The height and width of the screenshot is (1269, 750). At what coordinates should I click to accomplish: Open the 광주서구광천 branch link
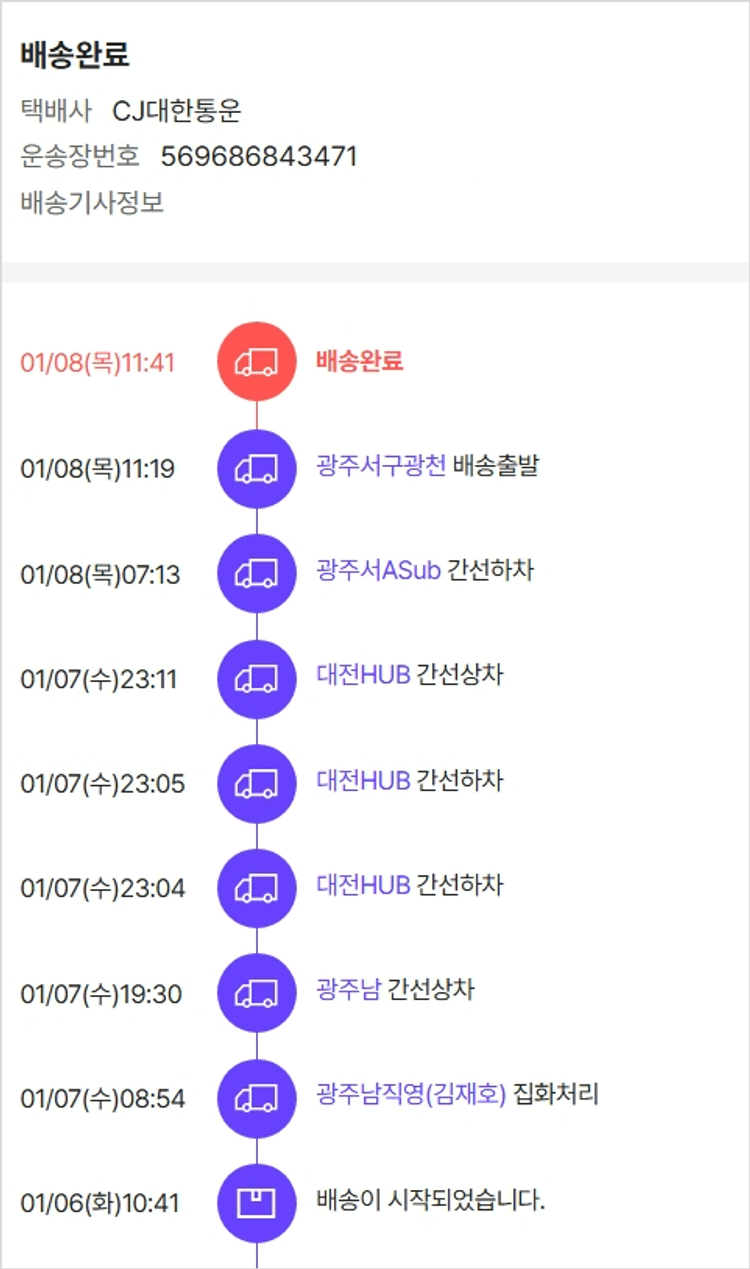(381, 466)
